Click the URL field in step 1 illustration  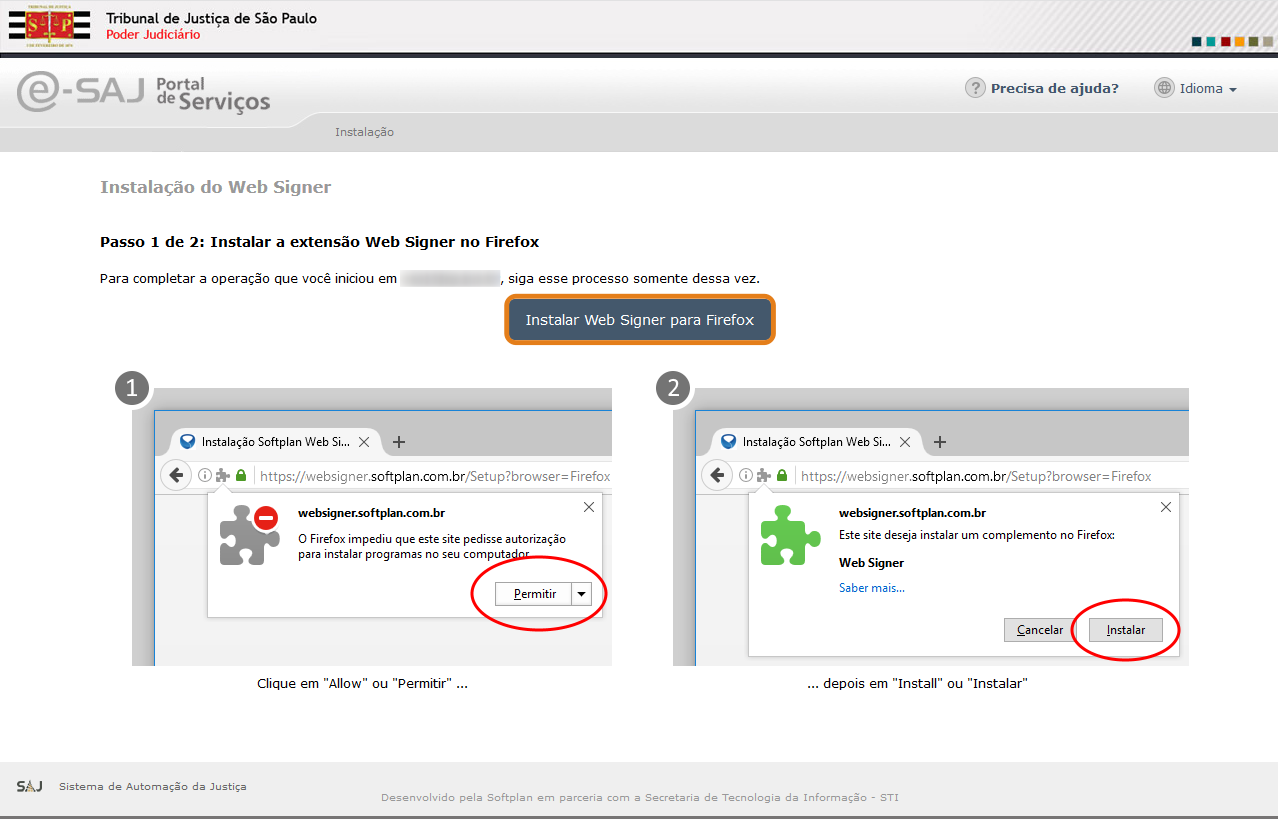[435, 476]
